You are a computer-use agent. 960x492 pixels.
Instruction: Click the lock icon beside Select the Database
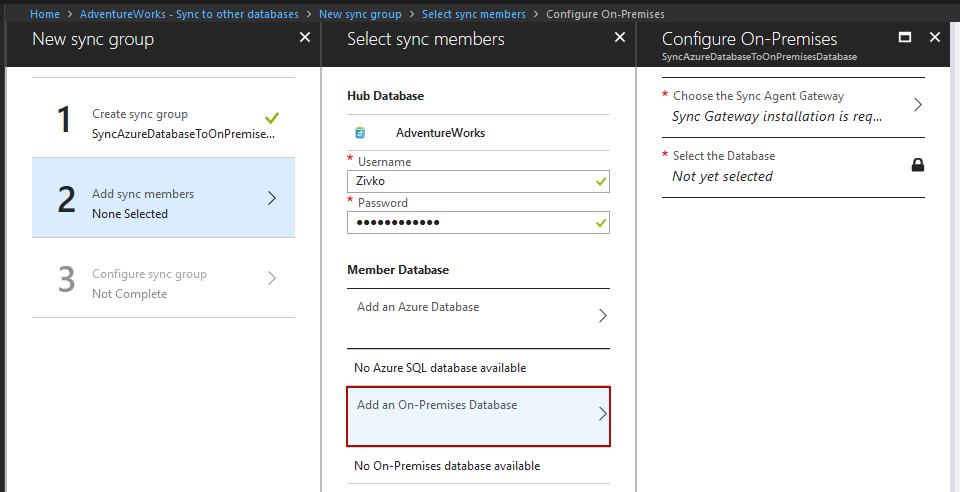click(918, 165)
